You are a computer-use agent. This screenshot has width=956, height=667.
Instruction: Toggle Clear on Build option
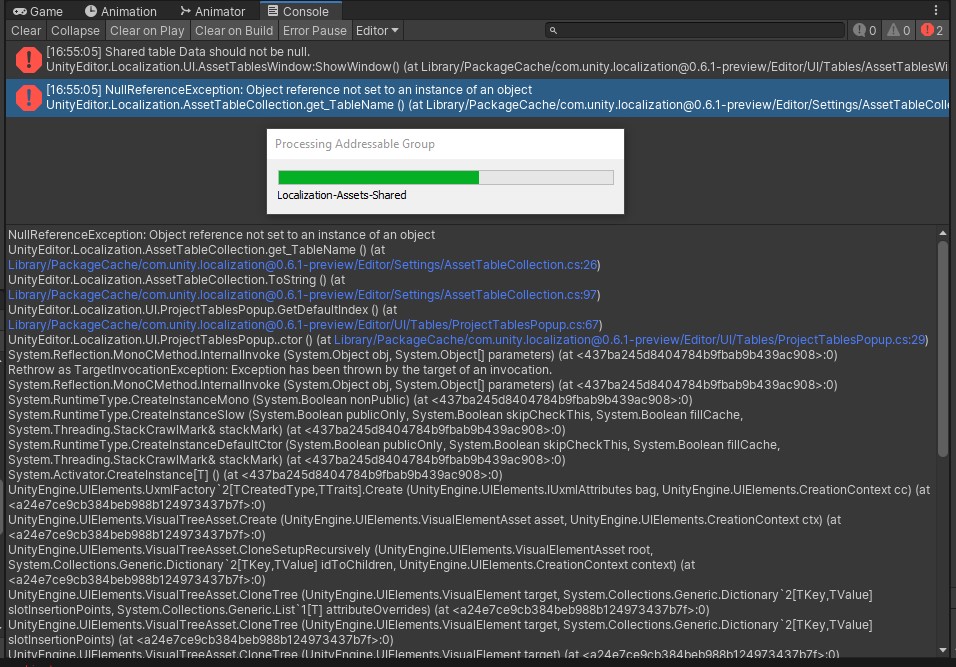233,30
